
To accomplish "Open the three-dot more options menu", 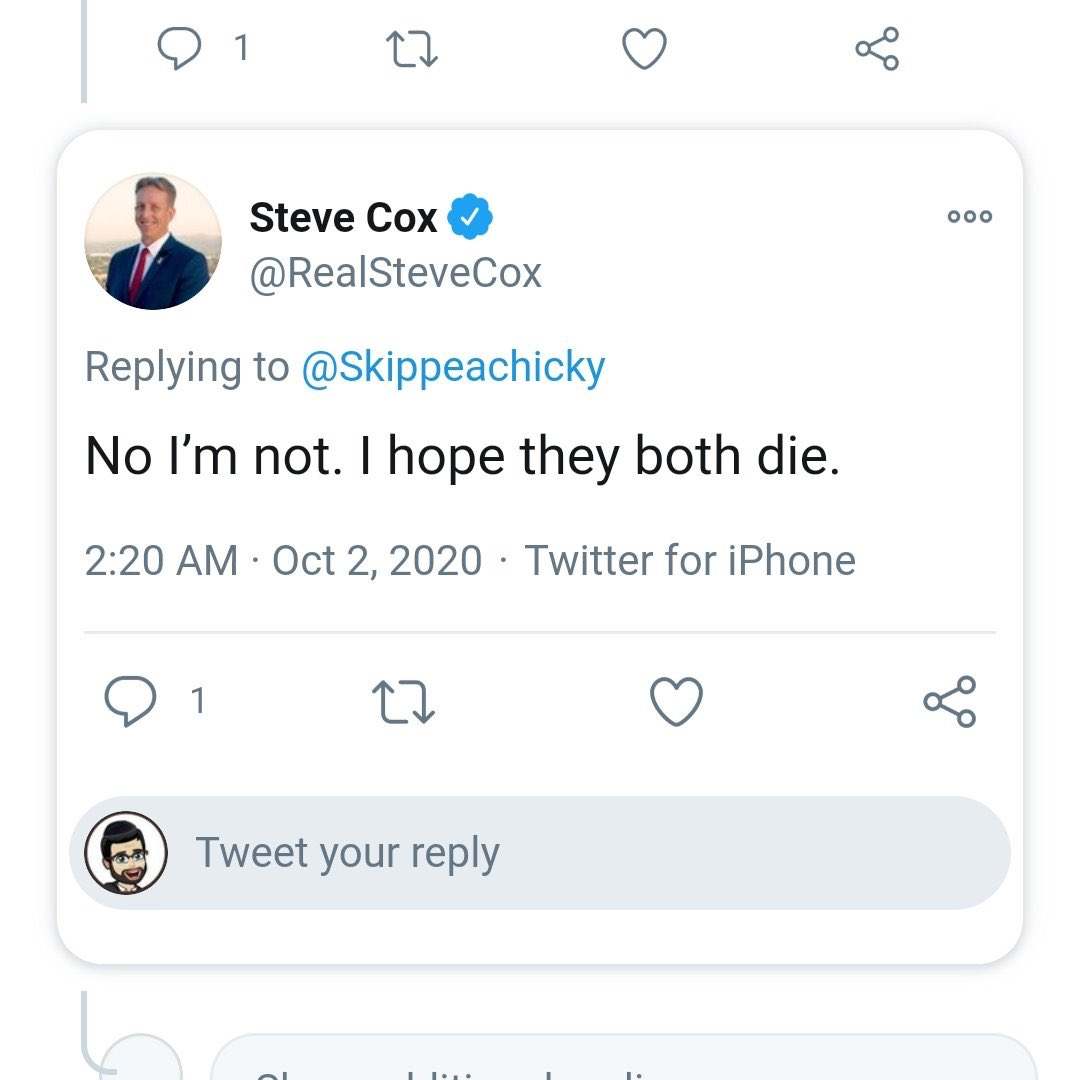I will (x=970, y=216).
